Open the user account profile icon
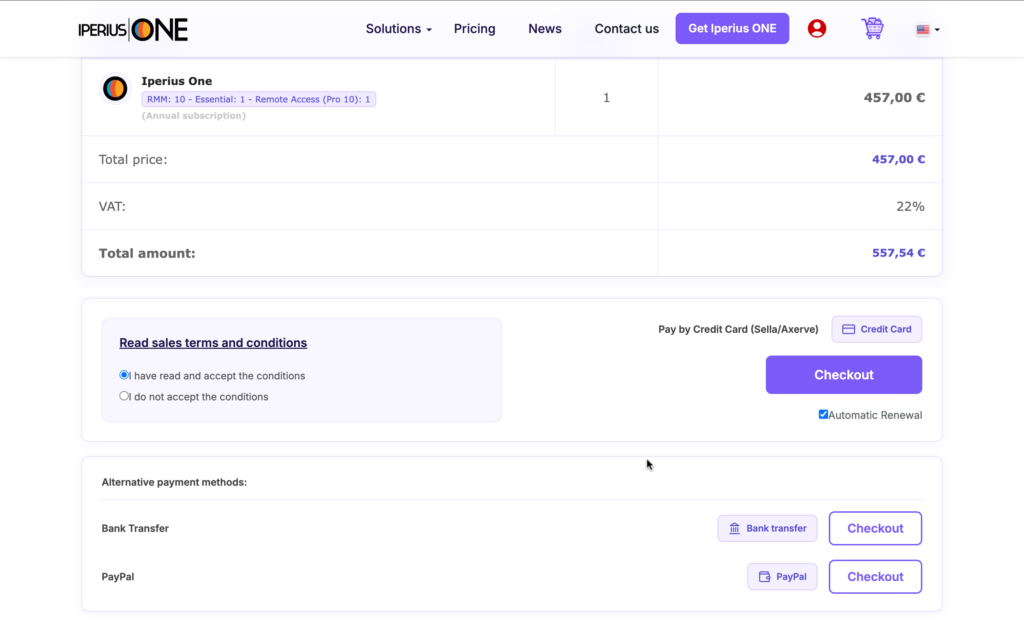The height and width of the screenshot is (640, 1024). 816,29
